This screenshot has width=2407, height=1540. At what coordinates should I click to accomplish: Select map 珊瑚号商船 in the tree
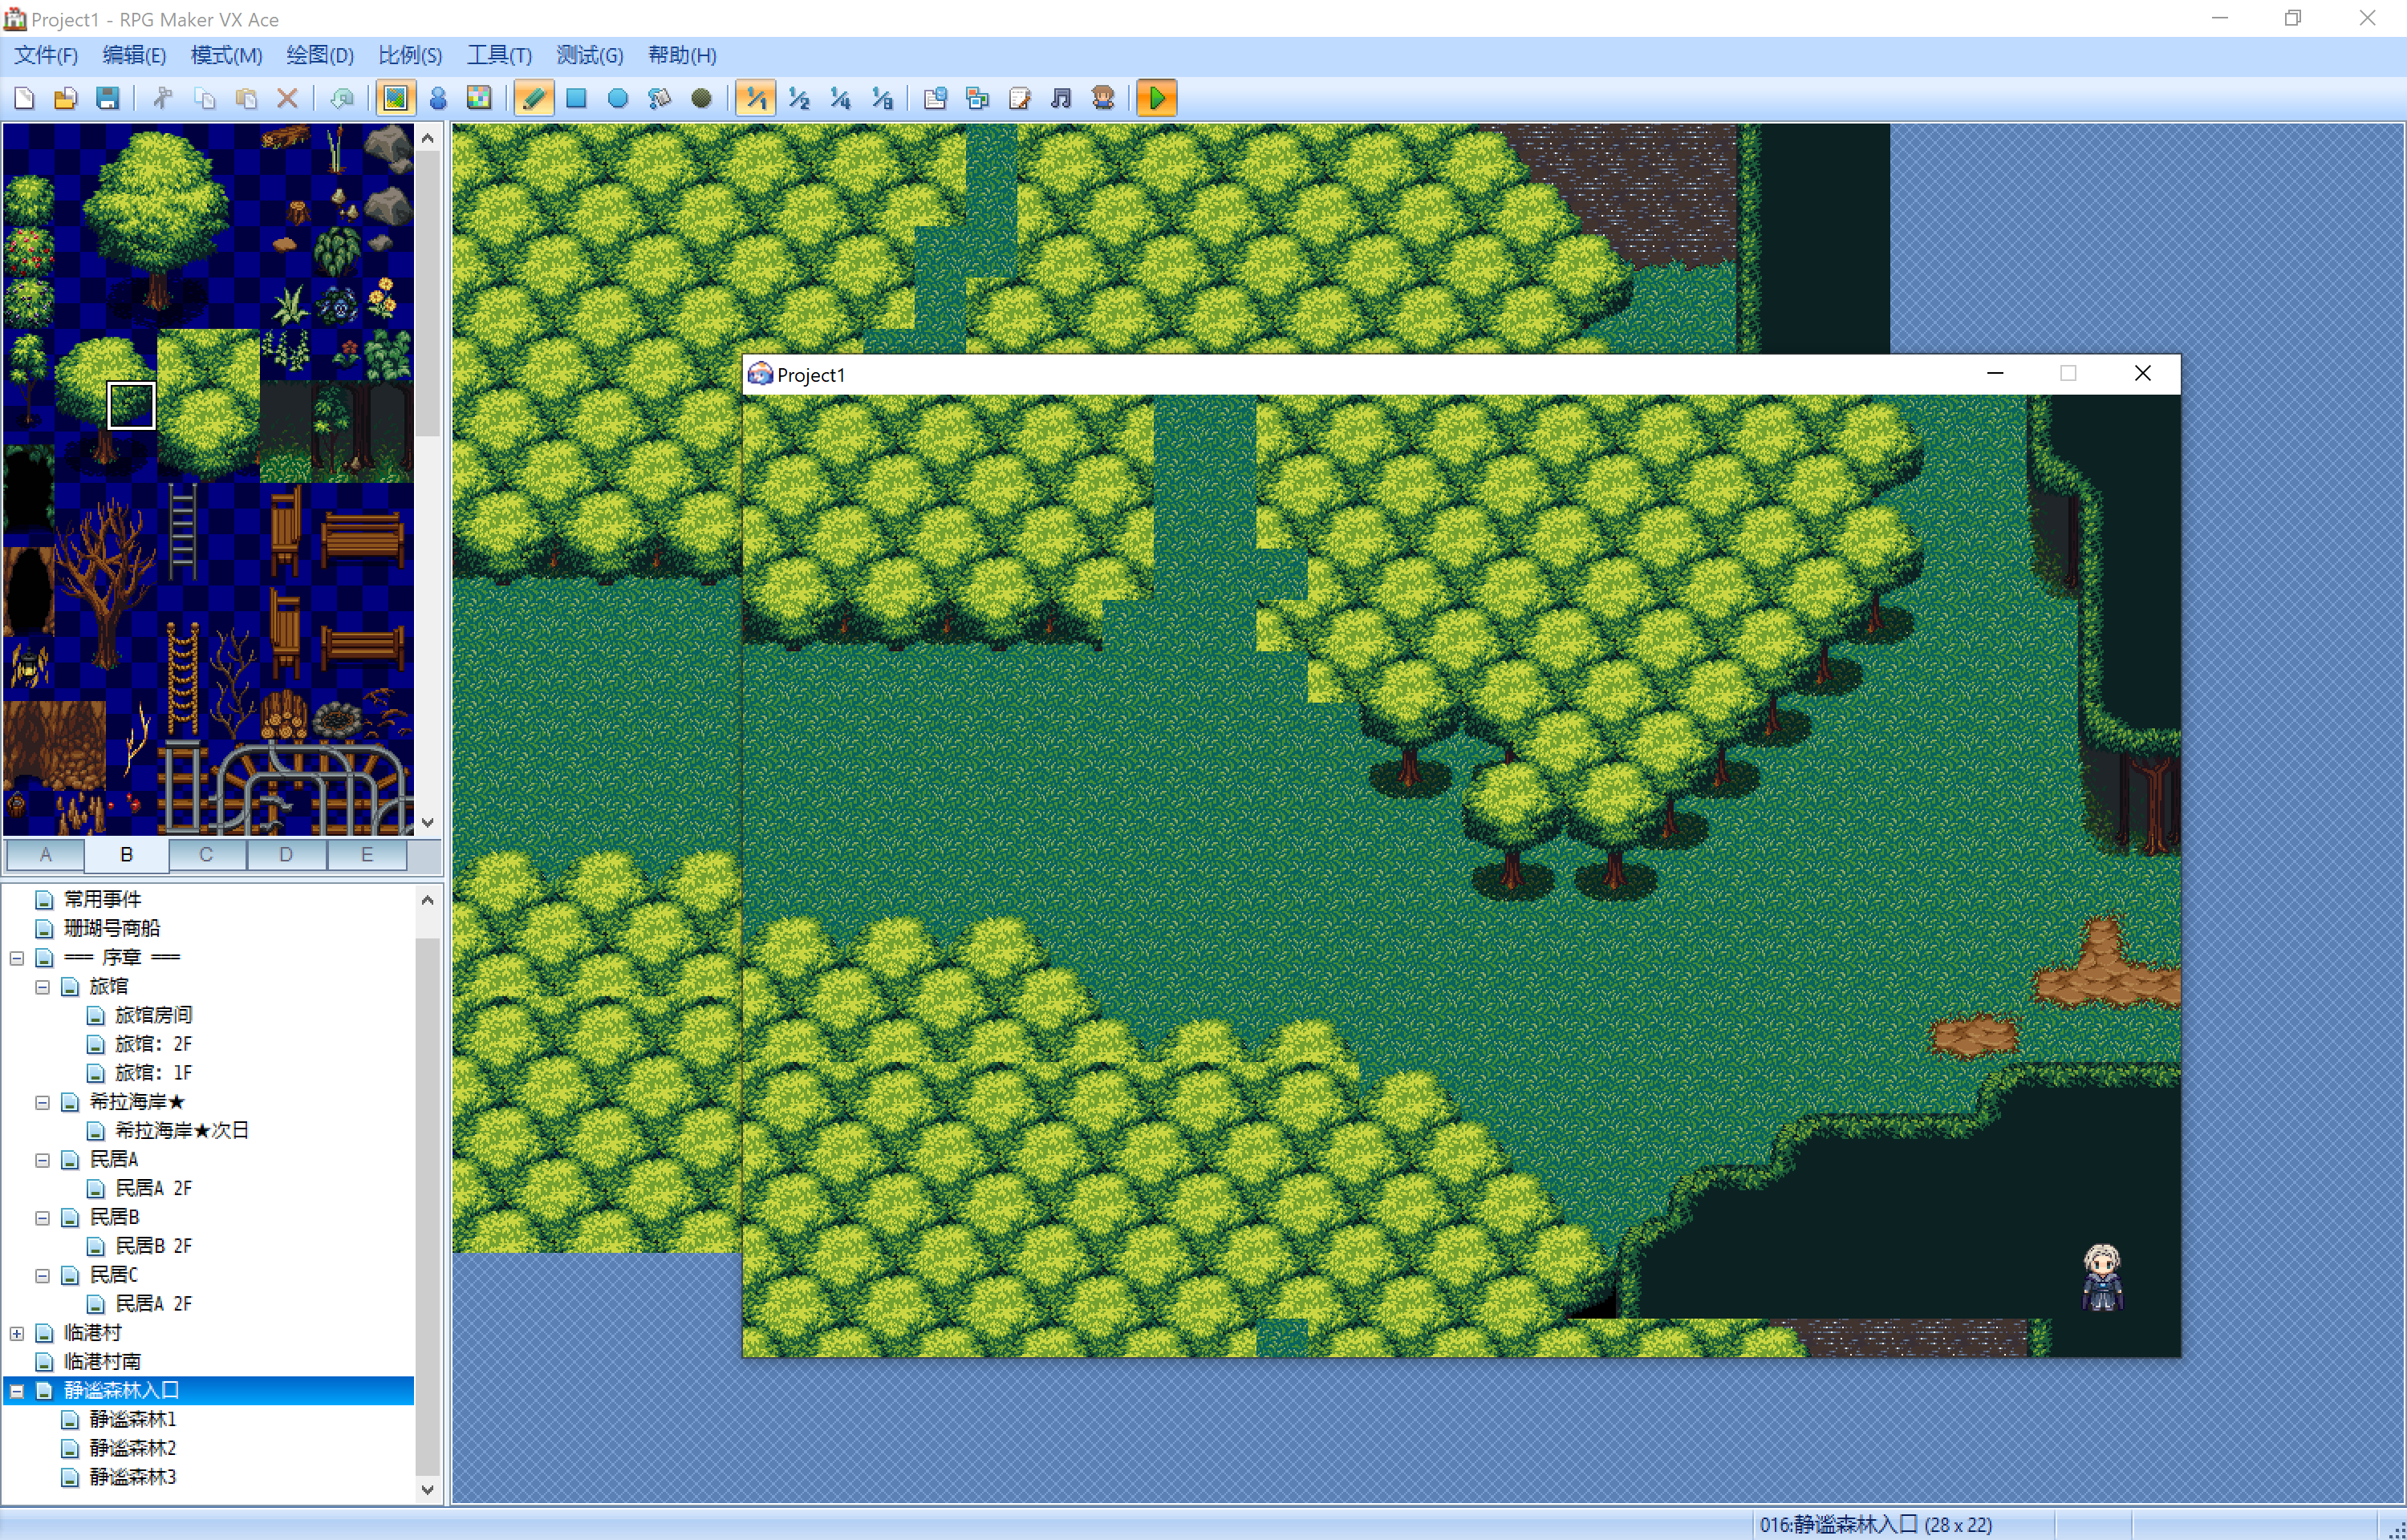pos(112,928)
